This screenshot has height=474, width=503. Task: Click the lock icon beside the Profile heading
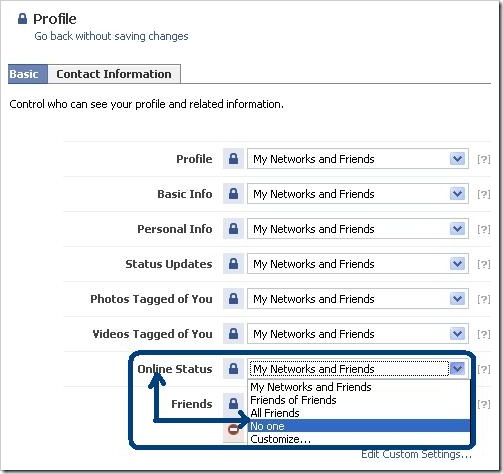click(x=22, y=19)
